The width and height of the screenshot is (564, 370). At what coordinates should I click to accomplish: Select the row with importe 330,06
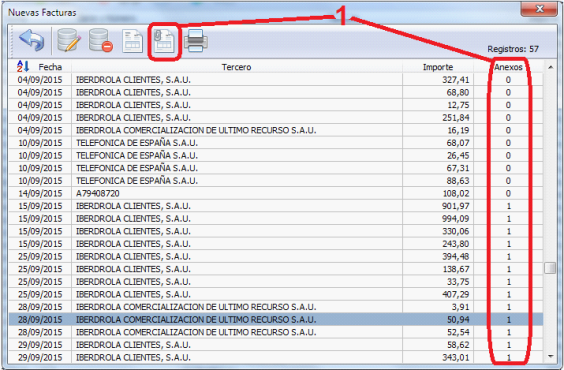[276, 231]
